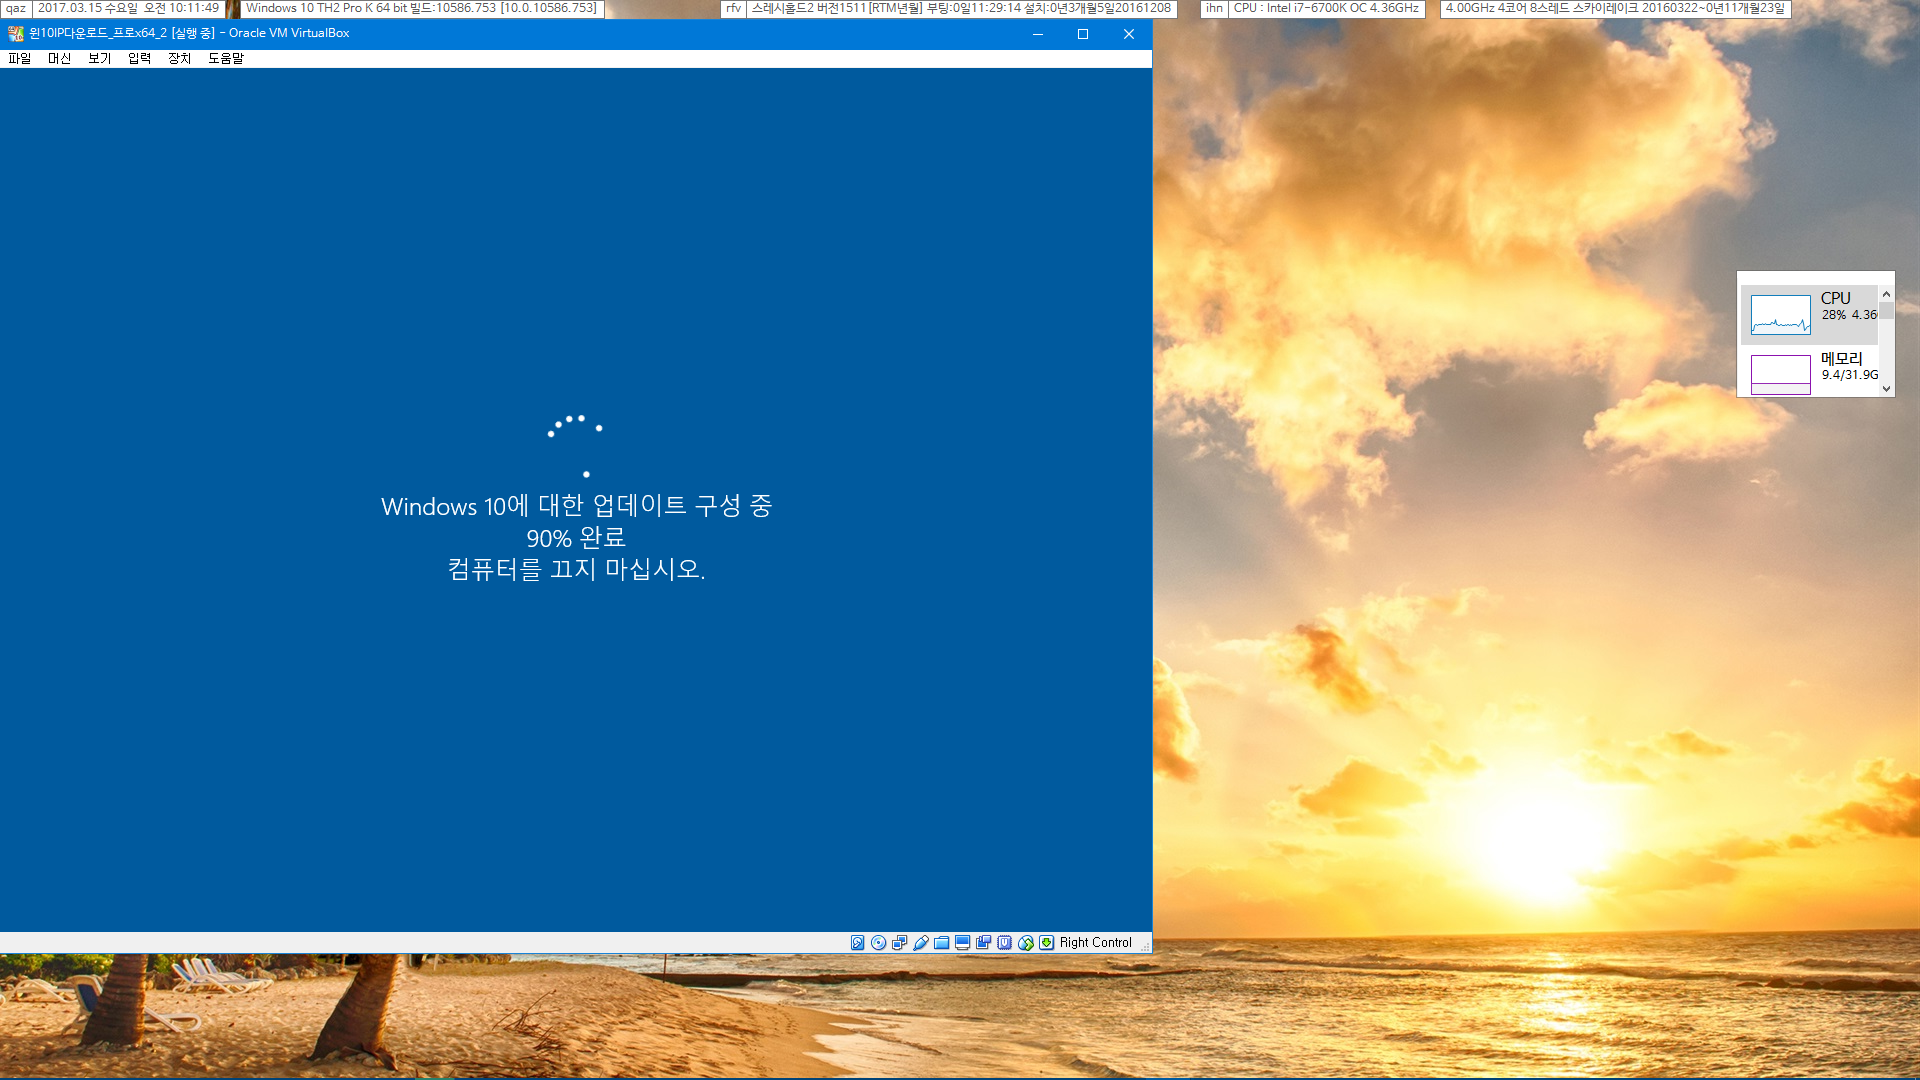The width and height of the screenshot is (1920, 1080).
Task: Click the ihn label in top bar
Action: [x=1214, y=8]
